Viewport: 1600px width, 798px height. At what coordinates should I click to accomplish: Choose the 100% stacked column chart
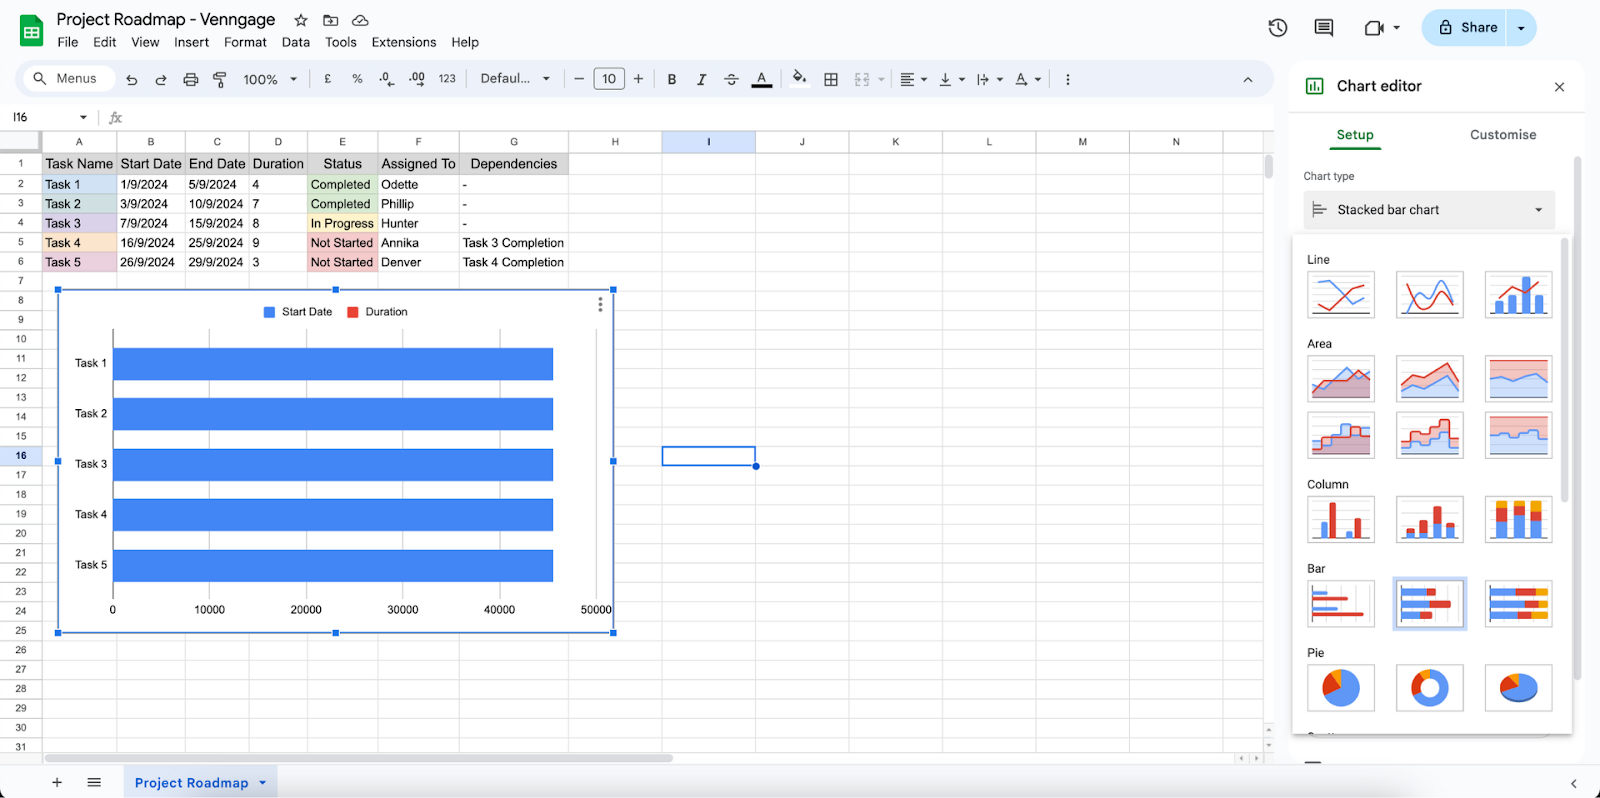(1518, 519)
